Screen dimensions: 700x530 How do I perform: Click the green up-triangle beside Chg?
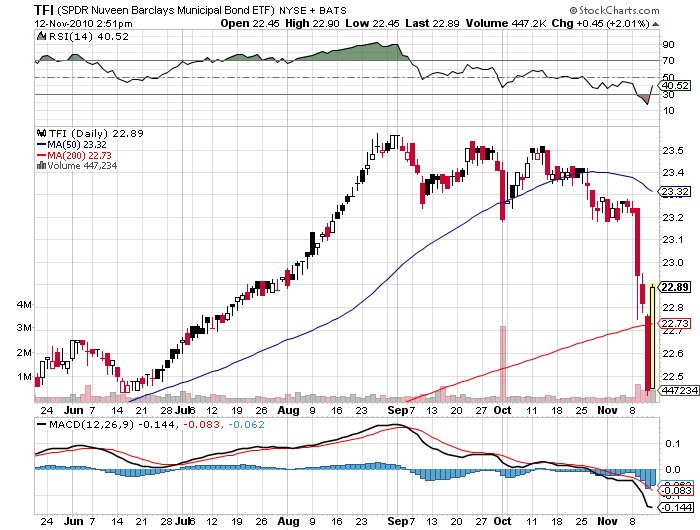655,24
